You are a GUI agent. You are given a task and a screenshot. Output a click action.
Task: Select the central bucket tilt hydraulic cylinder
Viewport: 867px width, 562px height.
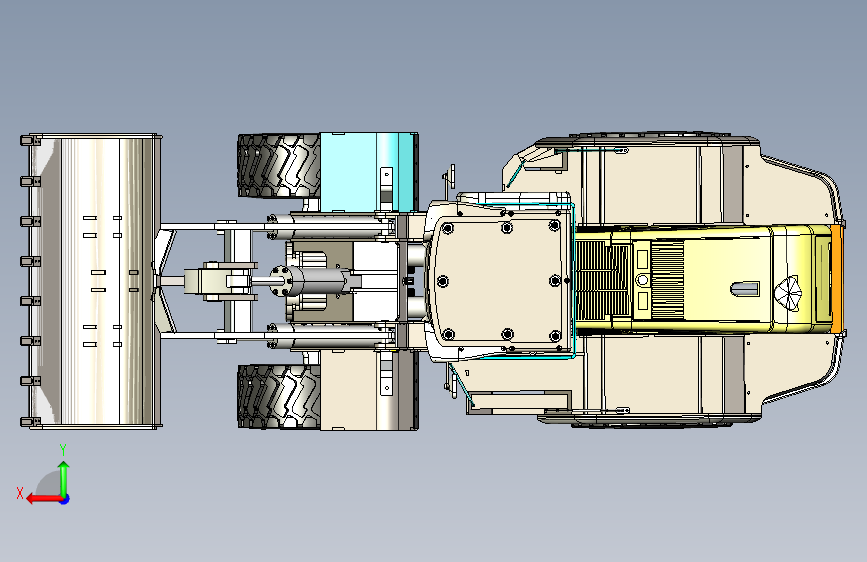click(315, 281)
